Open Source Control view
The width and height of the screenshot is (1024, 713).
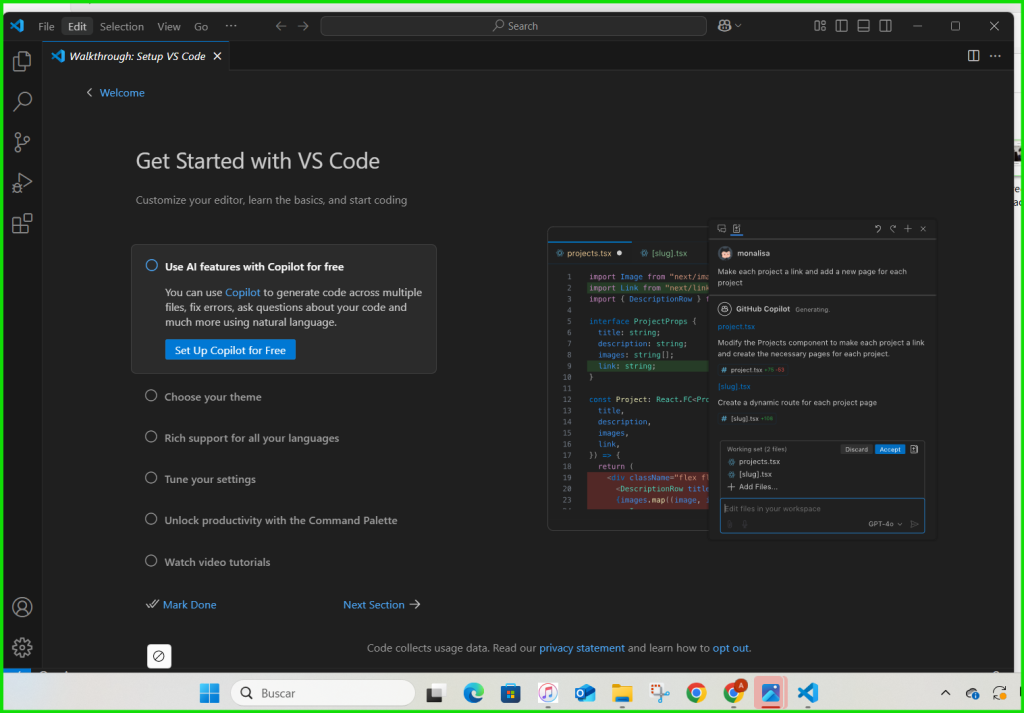(x=22, y=143)
